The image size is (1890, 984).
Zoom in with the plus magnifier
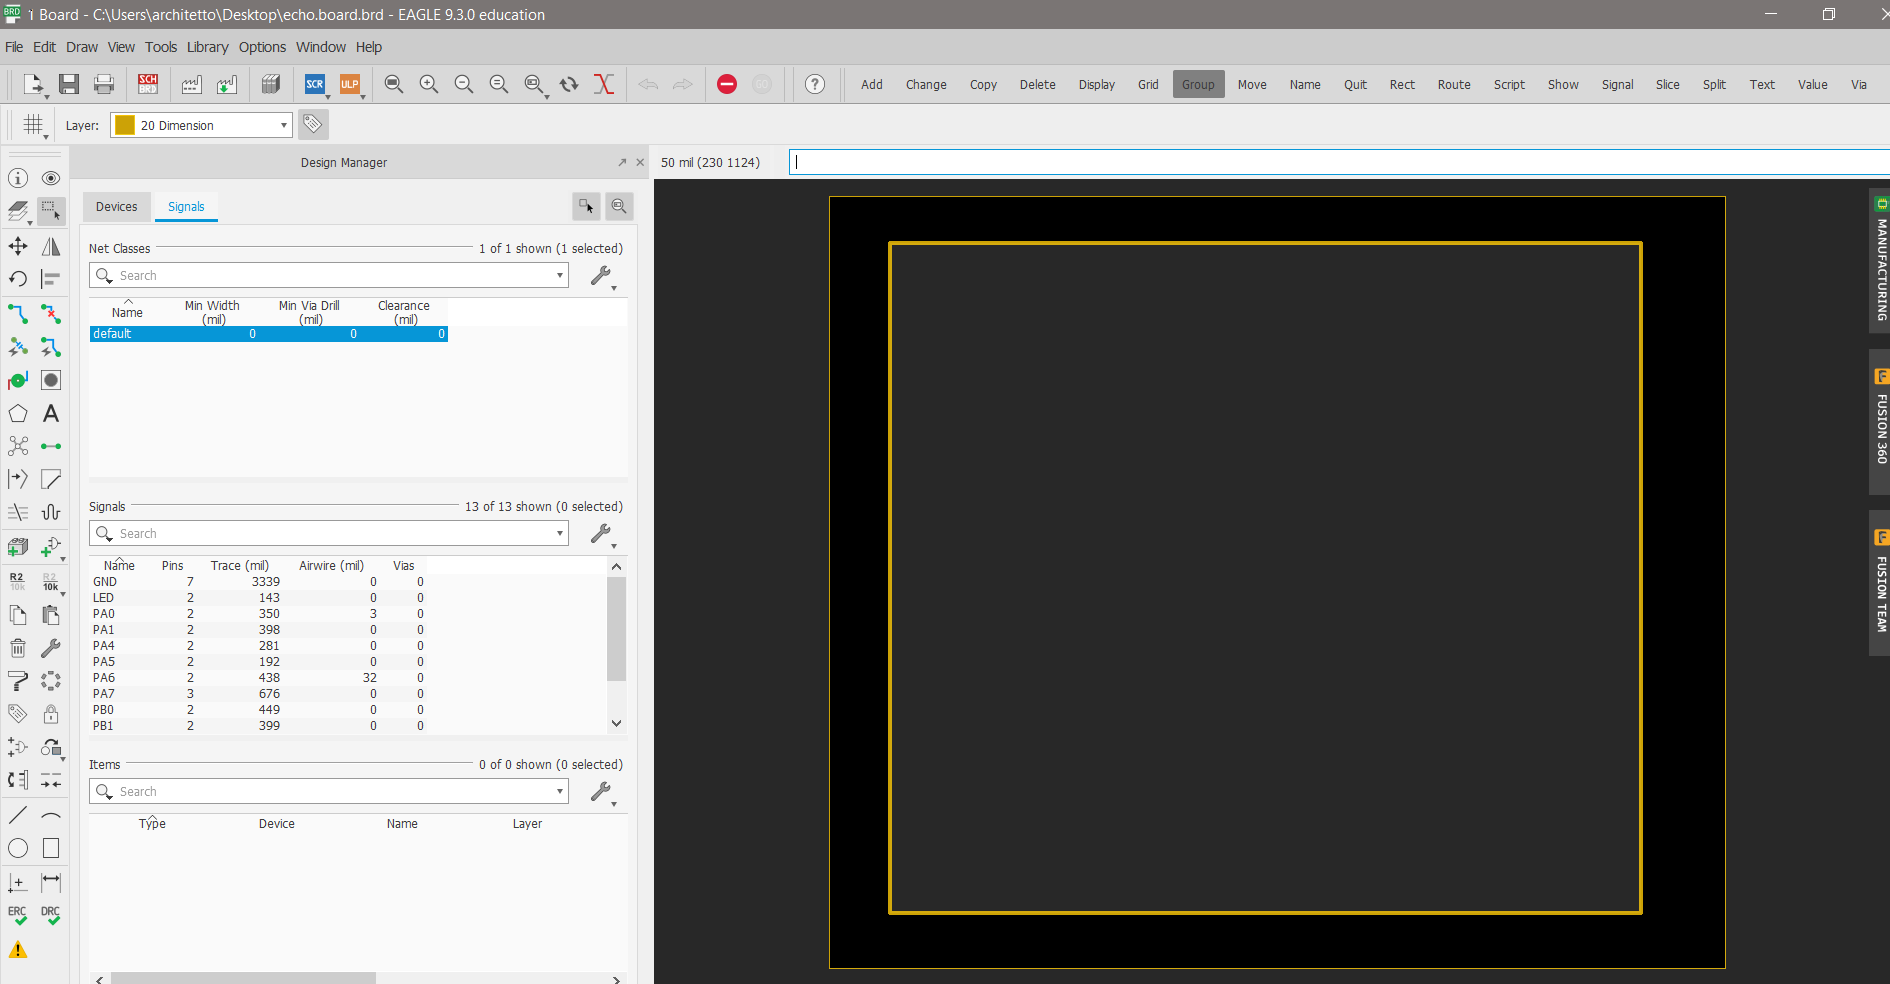pos(429,84)
